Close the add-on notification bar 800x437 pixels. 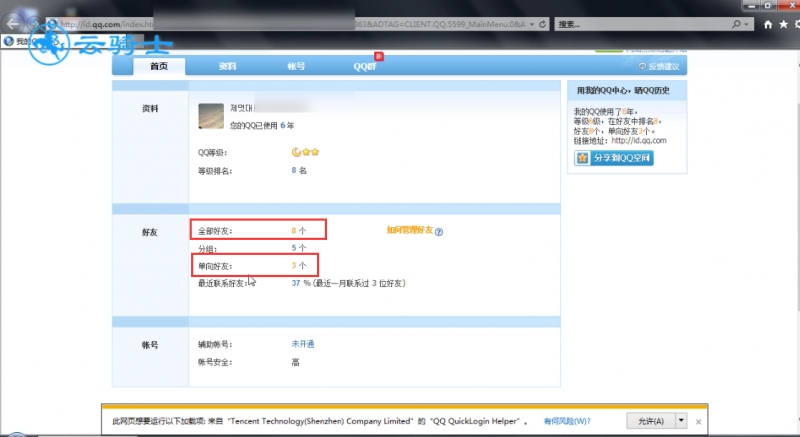click(x=698, y=422)
